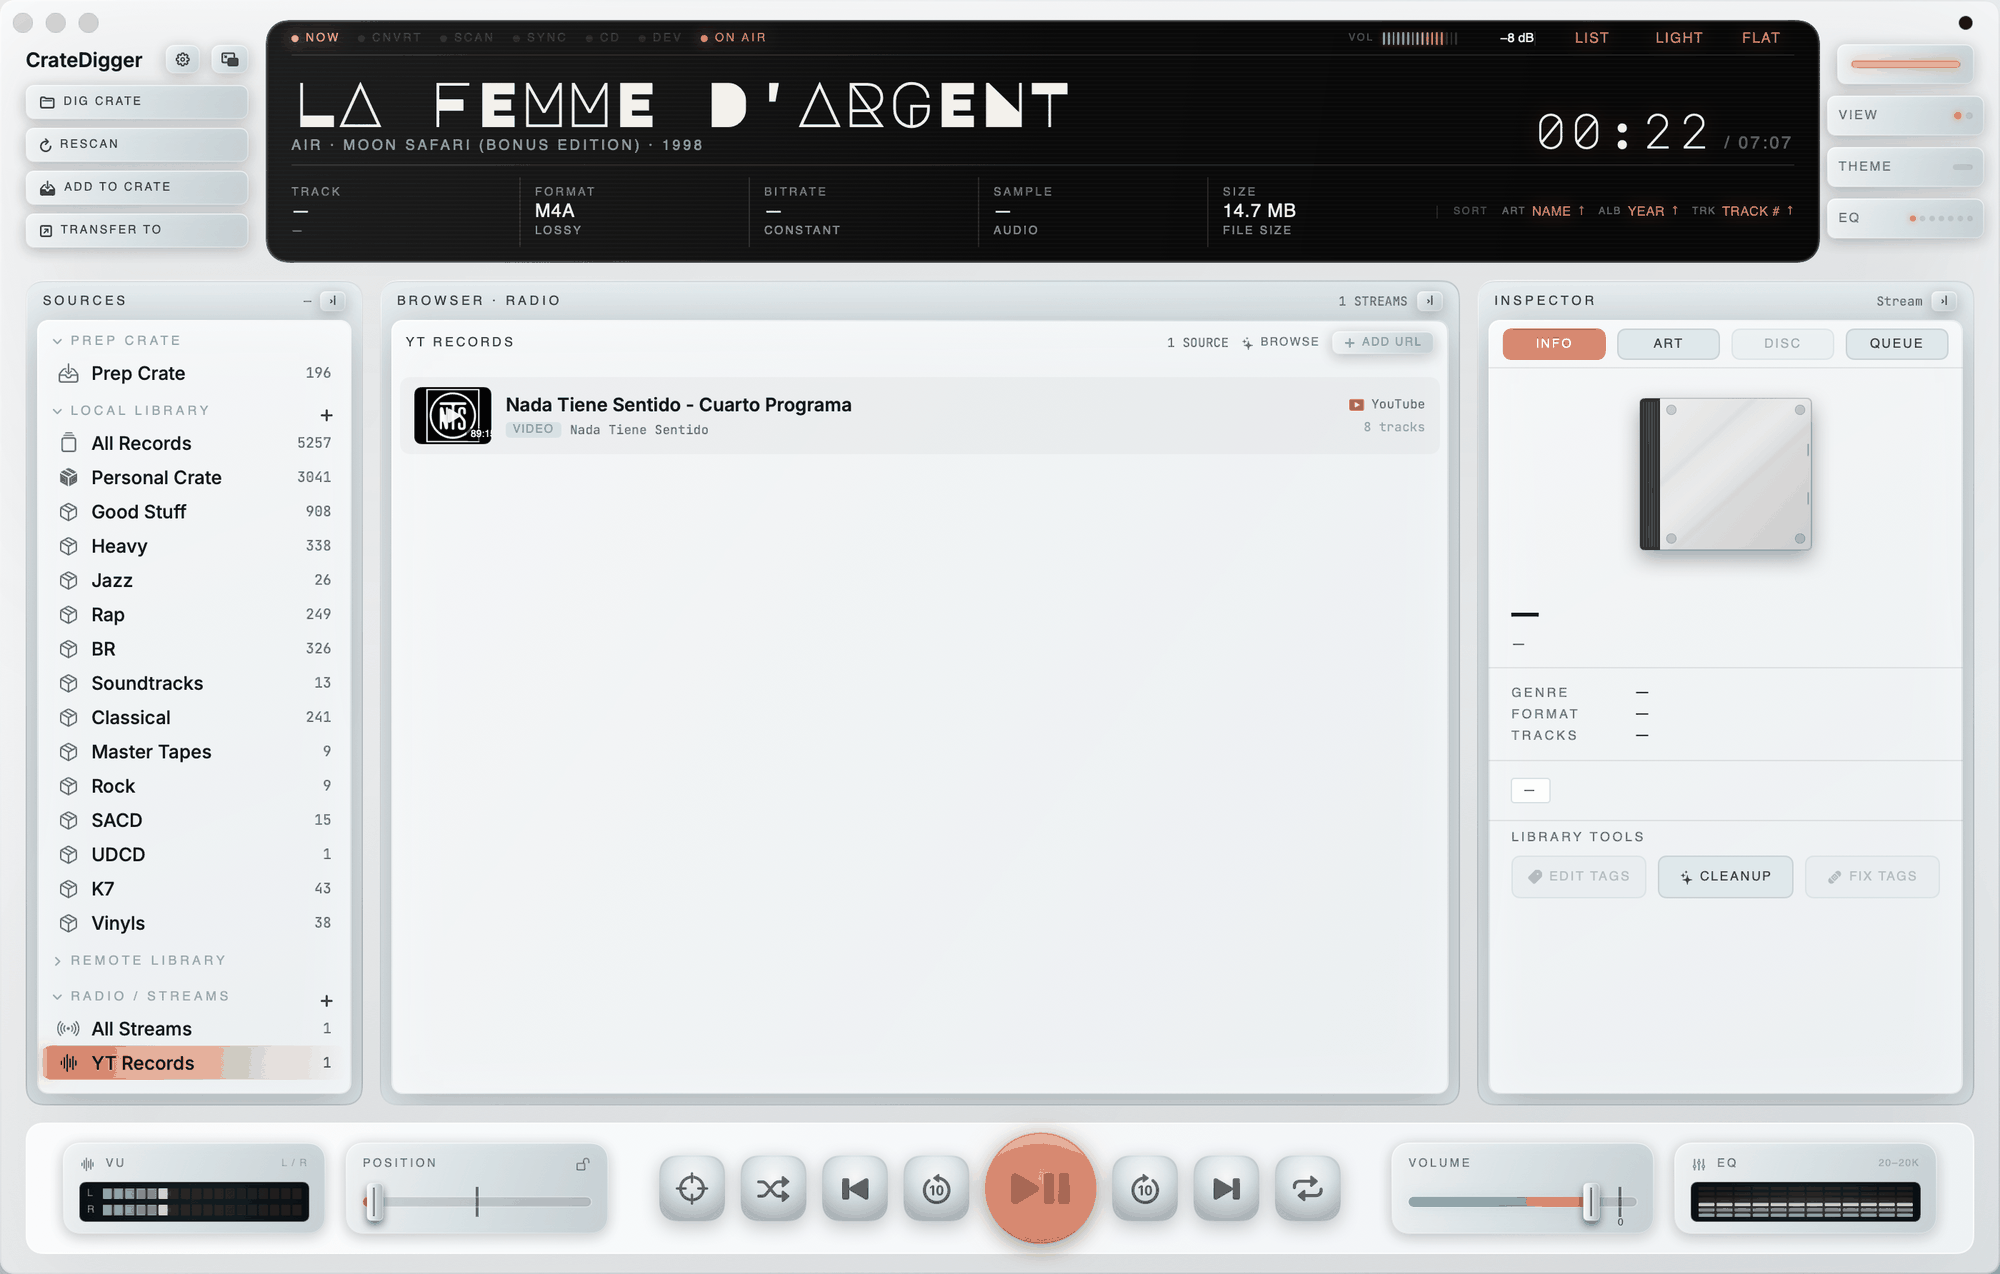Screen dimensions: 2000x1274
Task: Collapse the Inspector panel with its arrow icon
Action: coord(1944,301)
